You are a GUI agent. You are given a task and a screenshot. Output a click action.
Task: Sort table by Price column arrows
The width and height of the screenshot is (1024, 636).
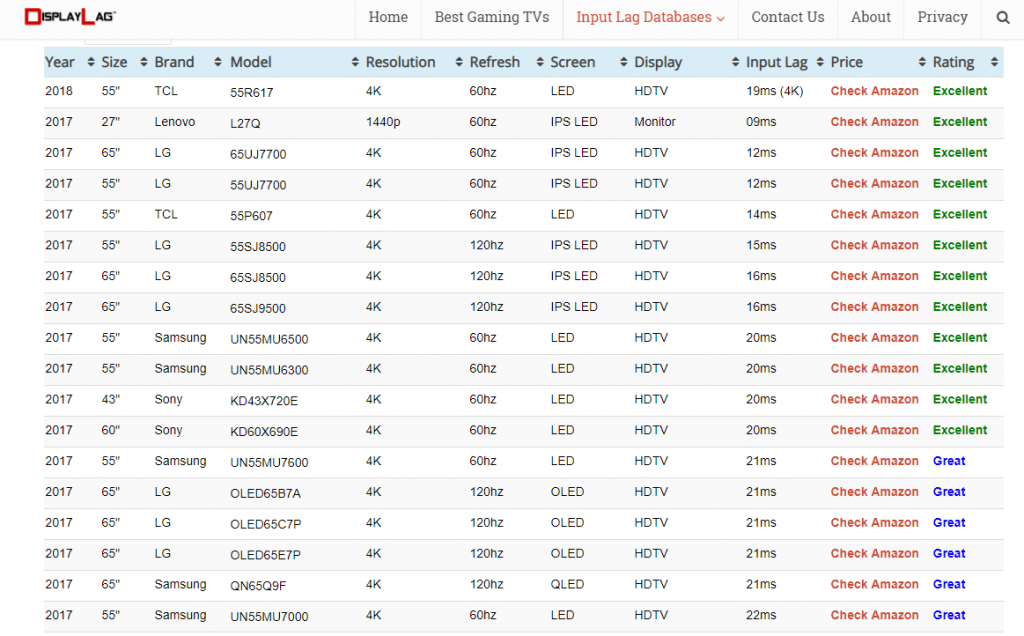tap(922, 62)
